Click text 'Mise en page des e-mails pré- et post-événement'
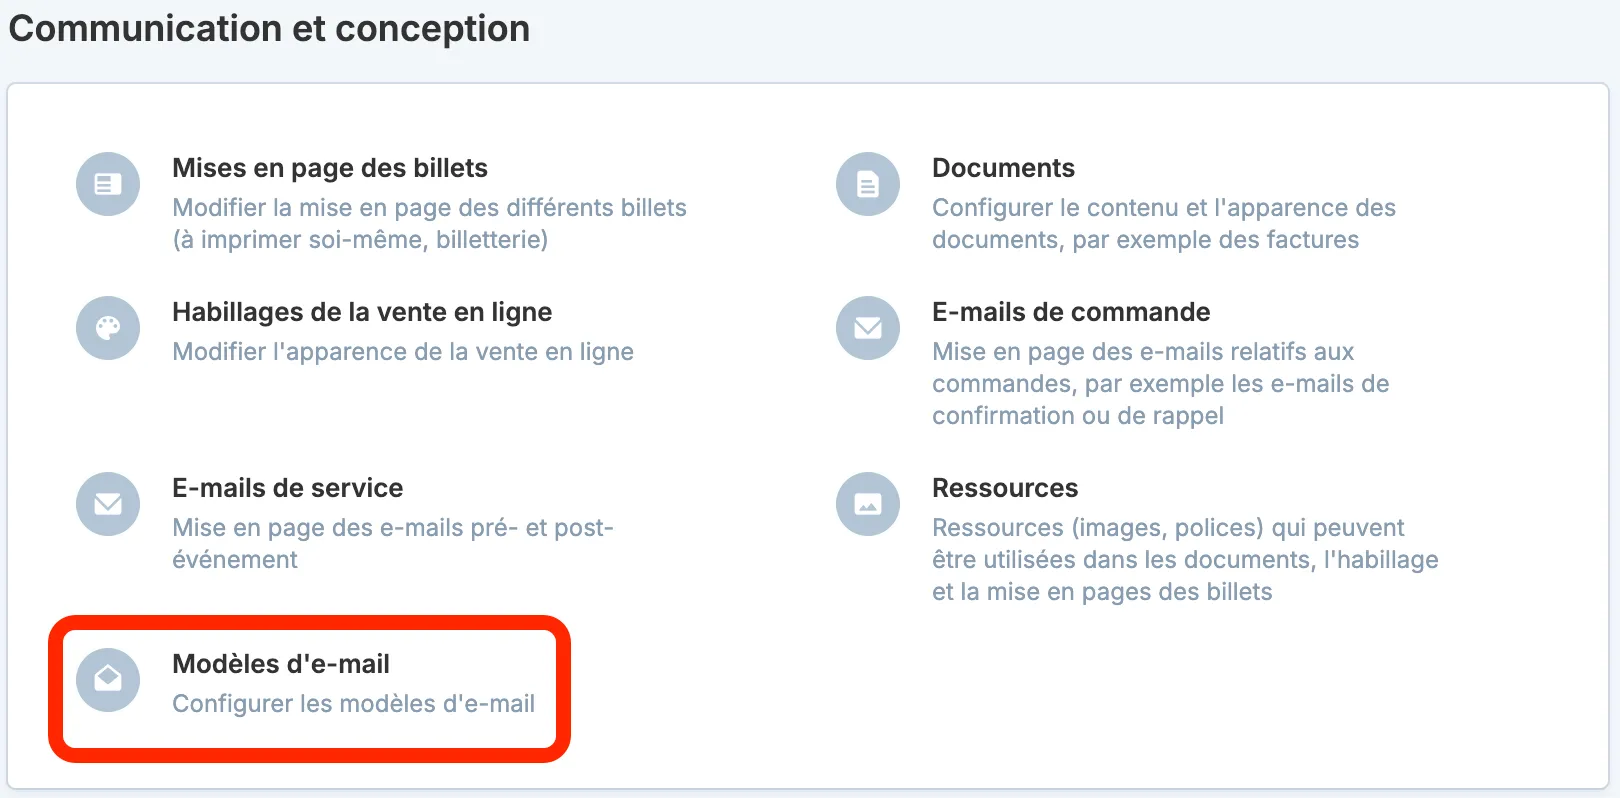 click(x=393, y=543)
